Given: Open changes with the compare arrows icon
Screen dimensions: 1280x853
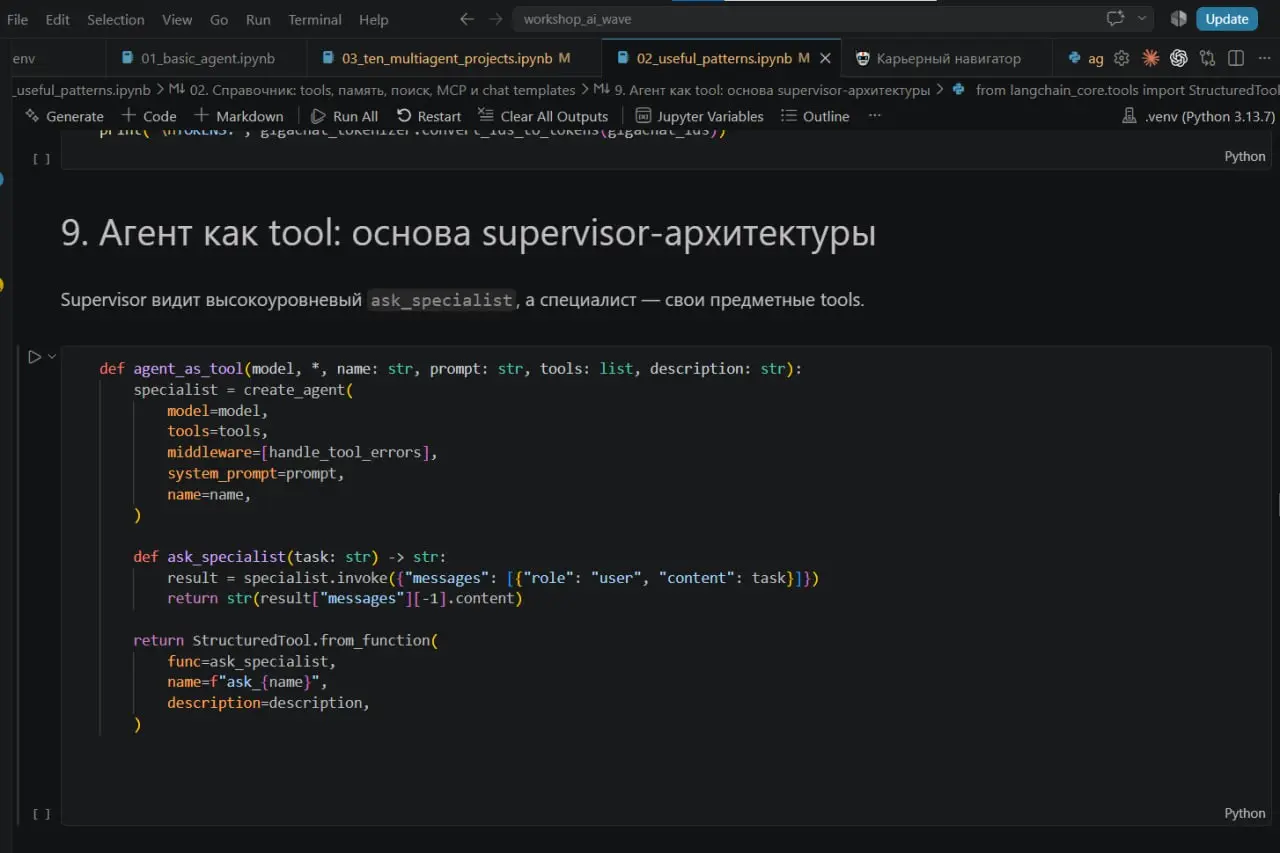Looking at the screenshot, I should click(1207, 58).
